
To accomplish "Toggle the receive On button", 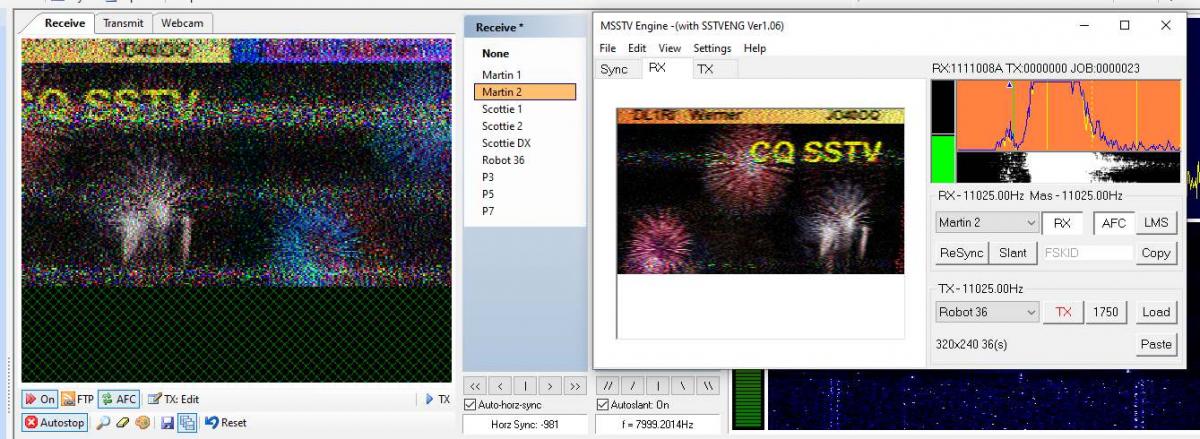I will tap(40, 399).
